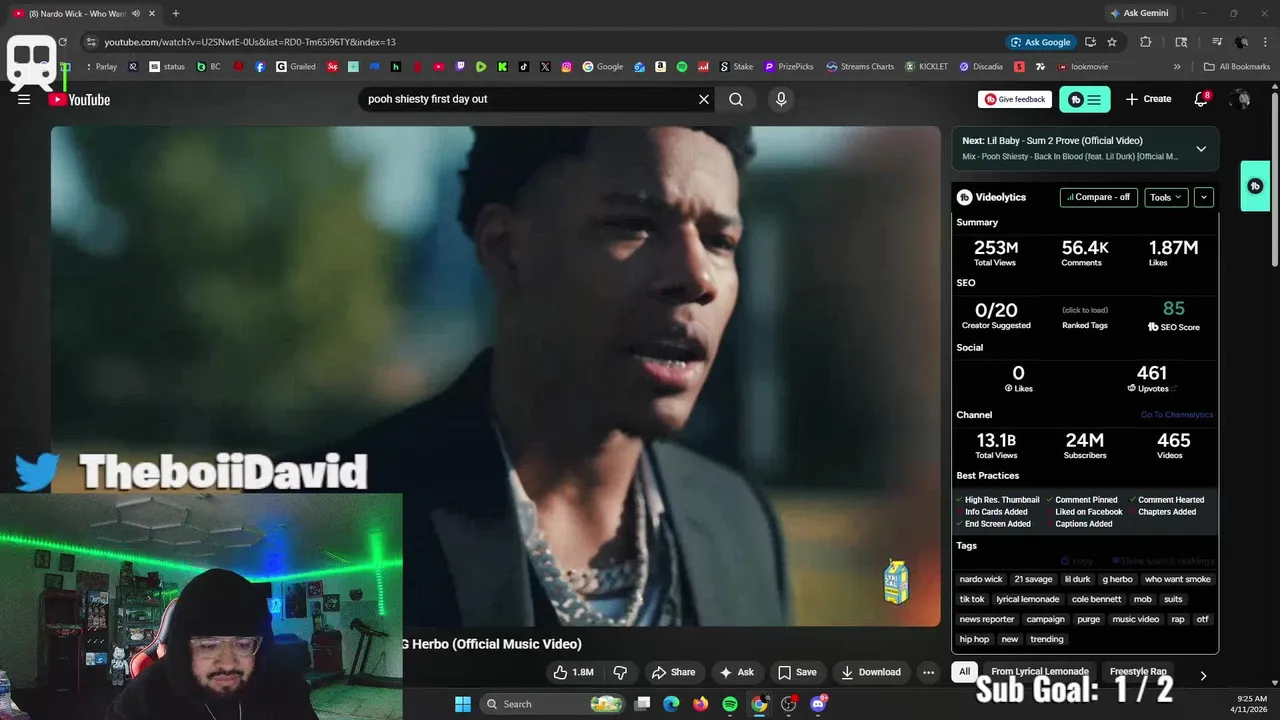Clear the search box text

[704, 99]
